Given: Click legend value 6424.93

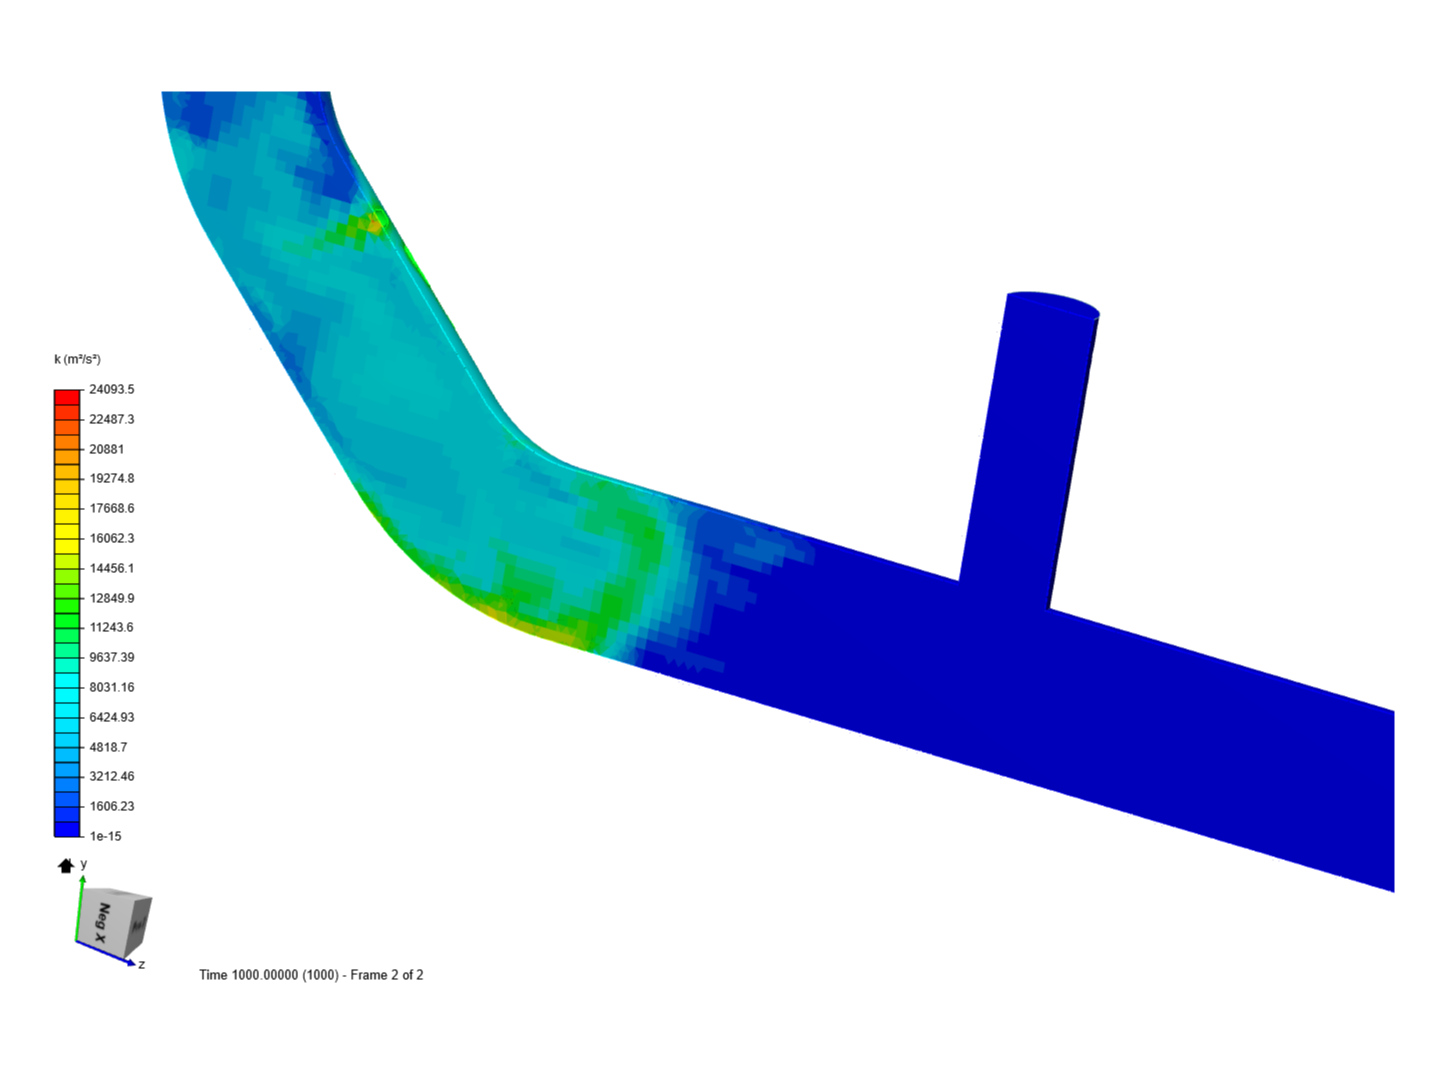Looking at the screenshot, I should pos(111,717).
